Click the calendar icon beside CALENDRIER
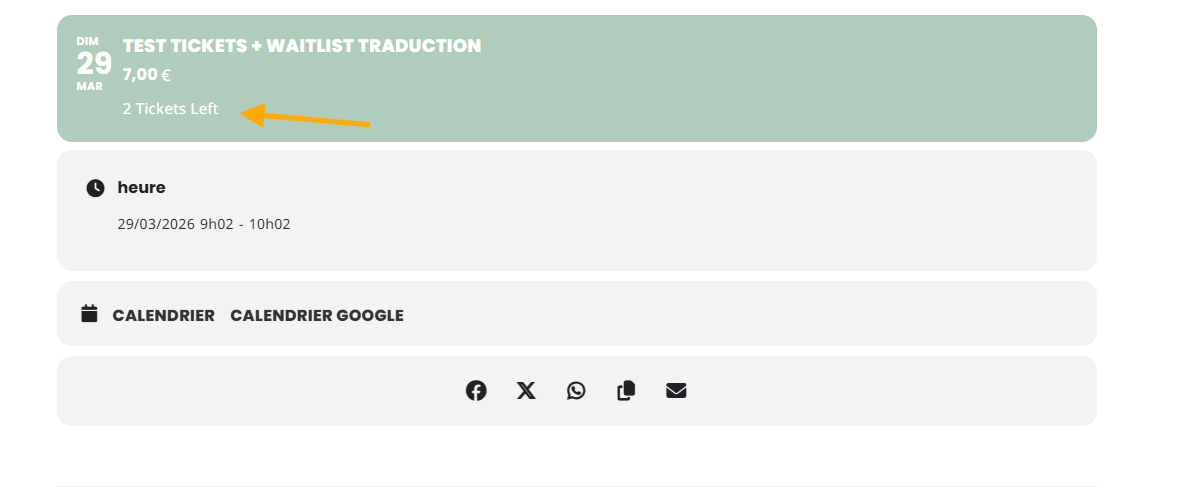This screenshot has width=1178, height=489. tap(89, 313)
